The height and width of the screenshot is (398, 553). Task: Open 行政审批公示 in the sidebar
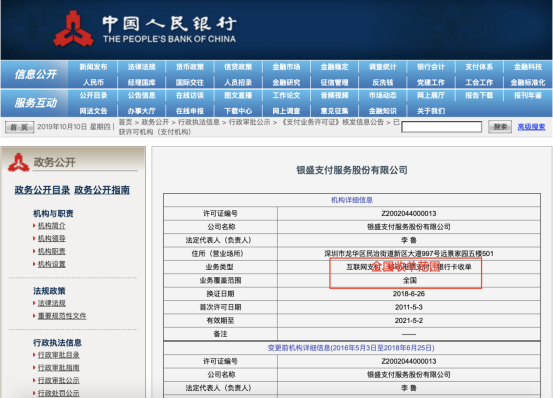(59, 380)
